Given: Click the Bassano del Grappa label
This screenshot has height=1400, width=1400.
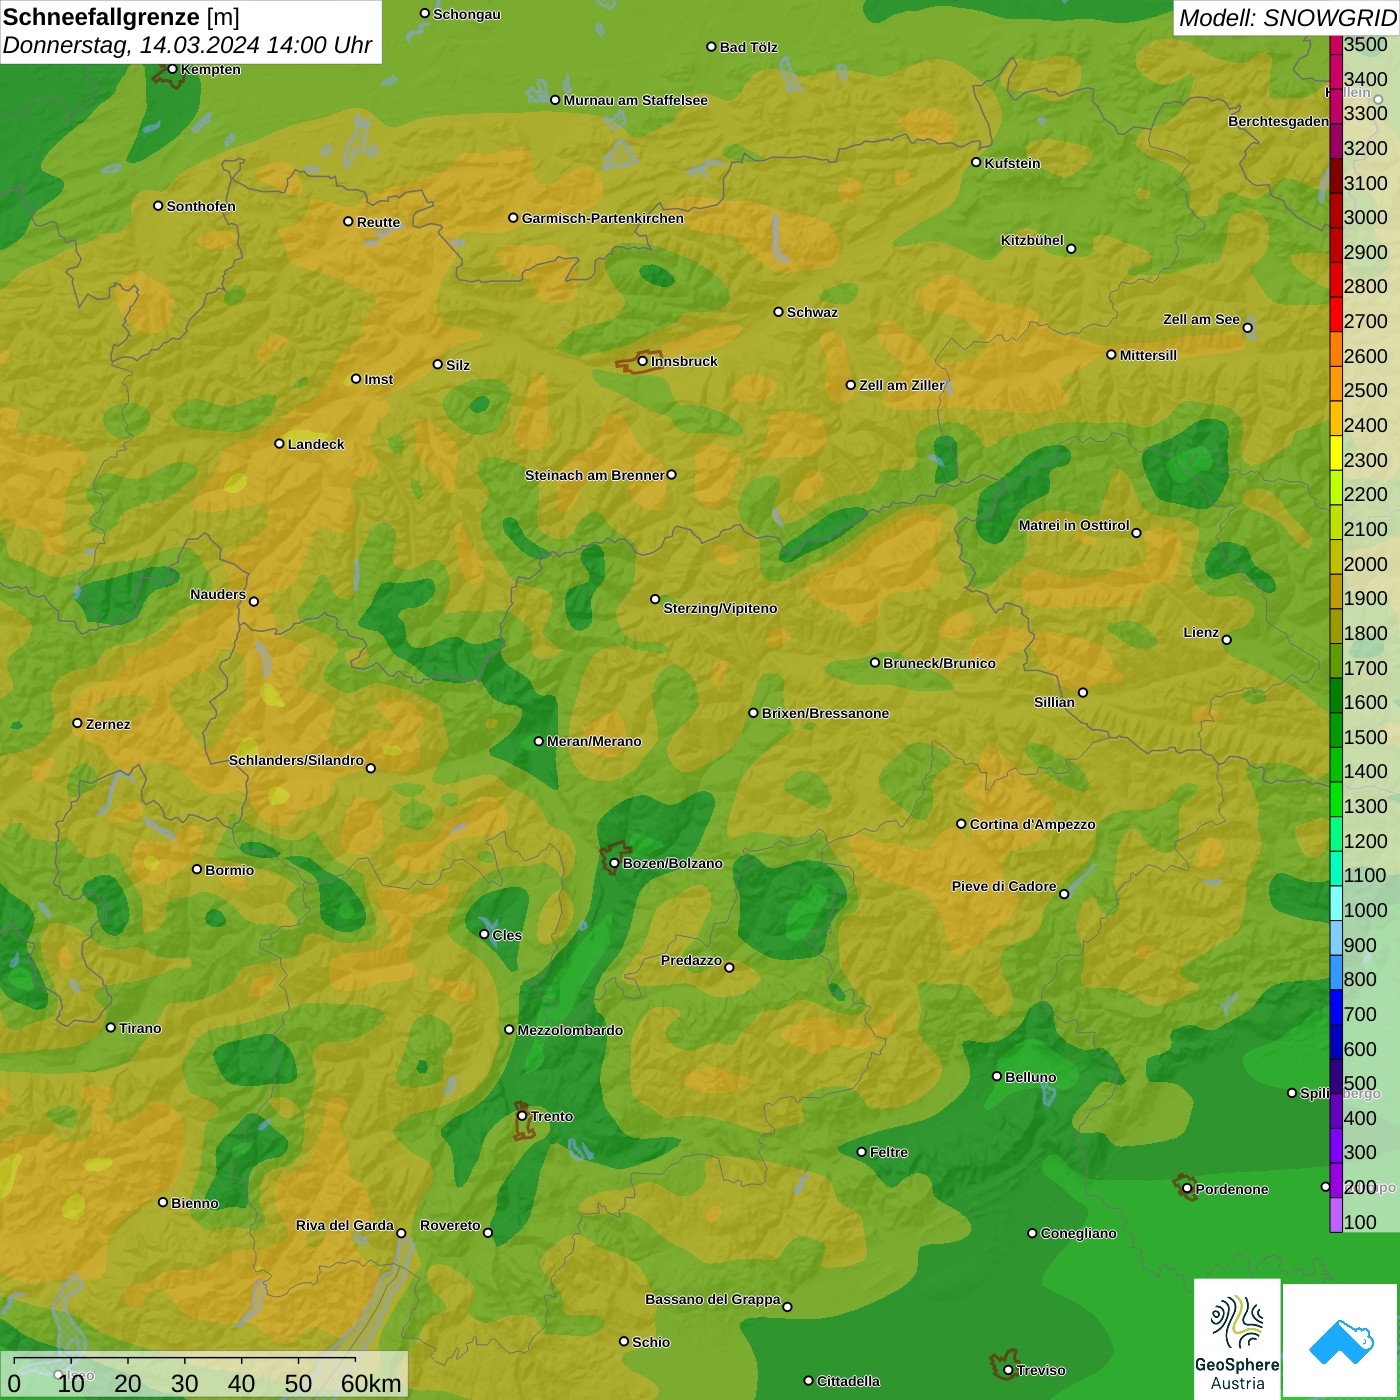Looking at the screenshot, I should tap(713, 1299).
